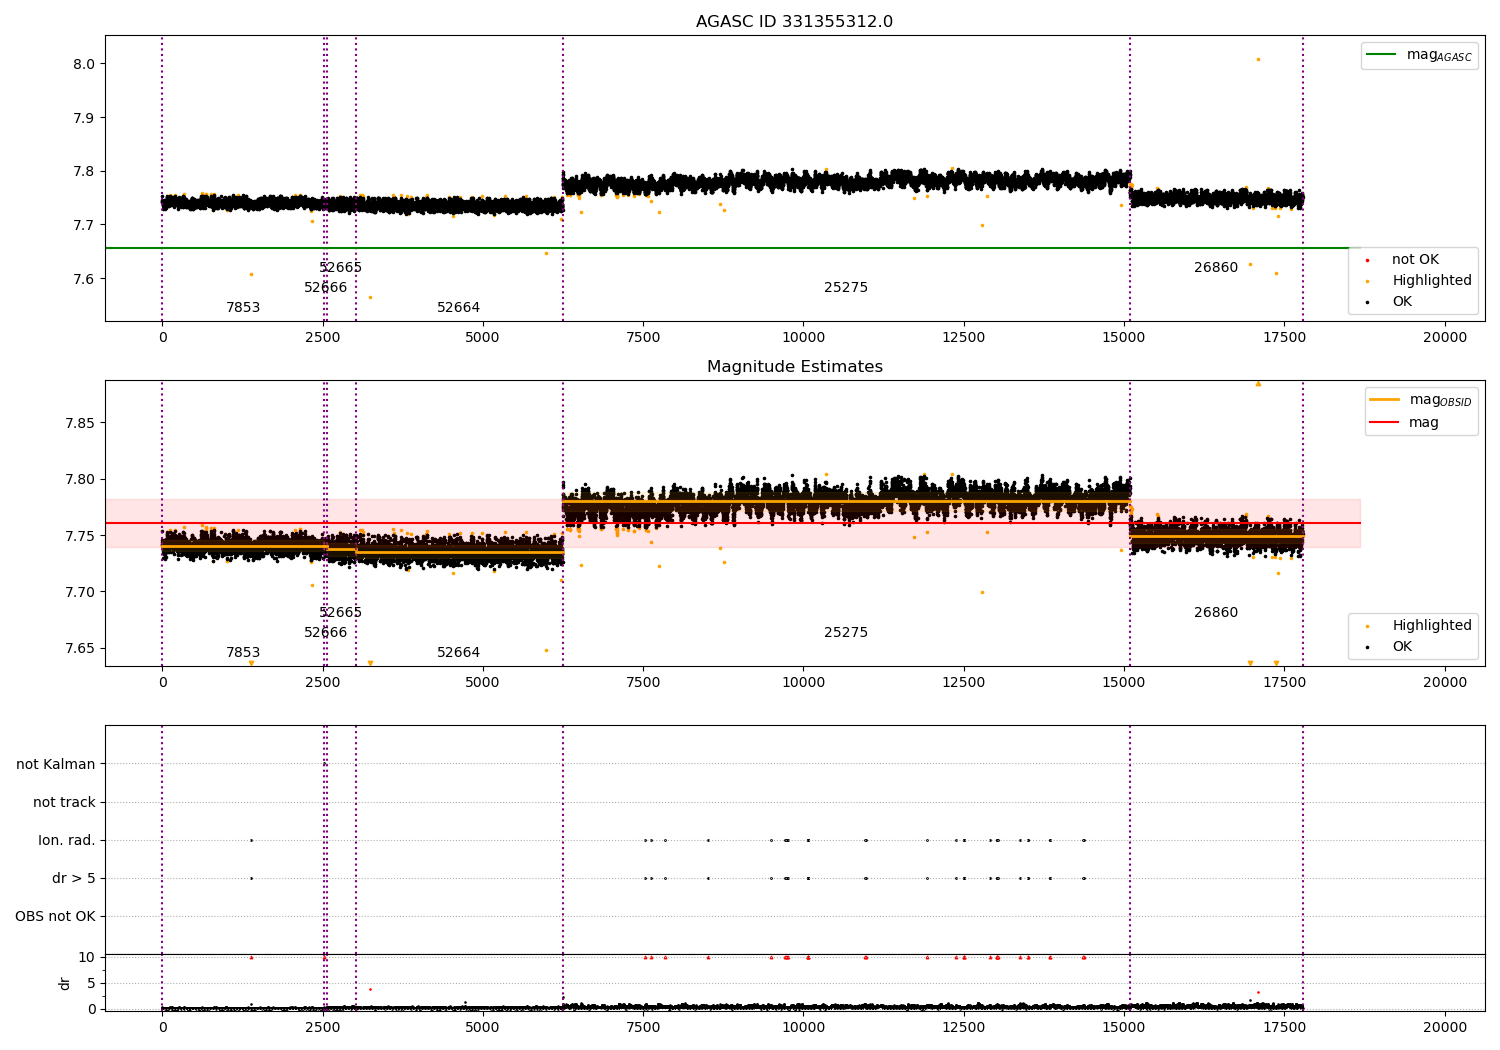The image size is (1500, 1050).
Task: Click obsid label 7853 in Magnitude Estimates plot
Action: pyautogui.click(x=243, y=653)
